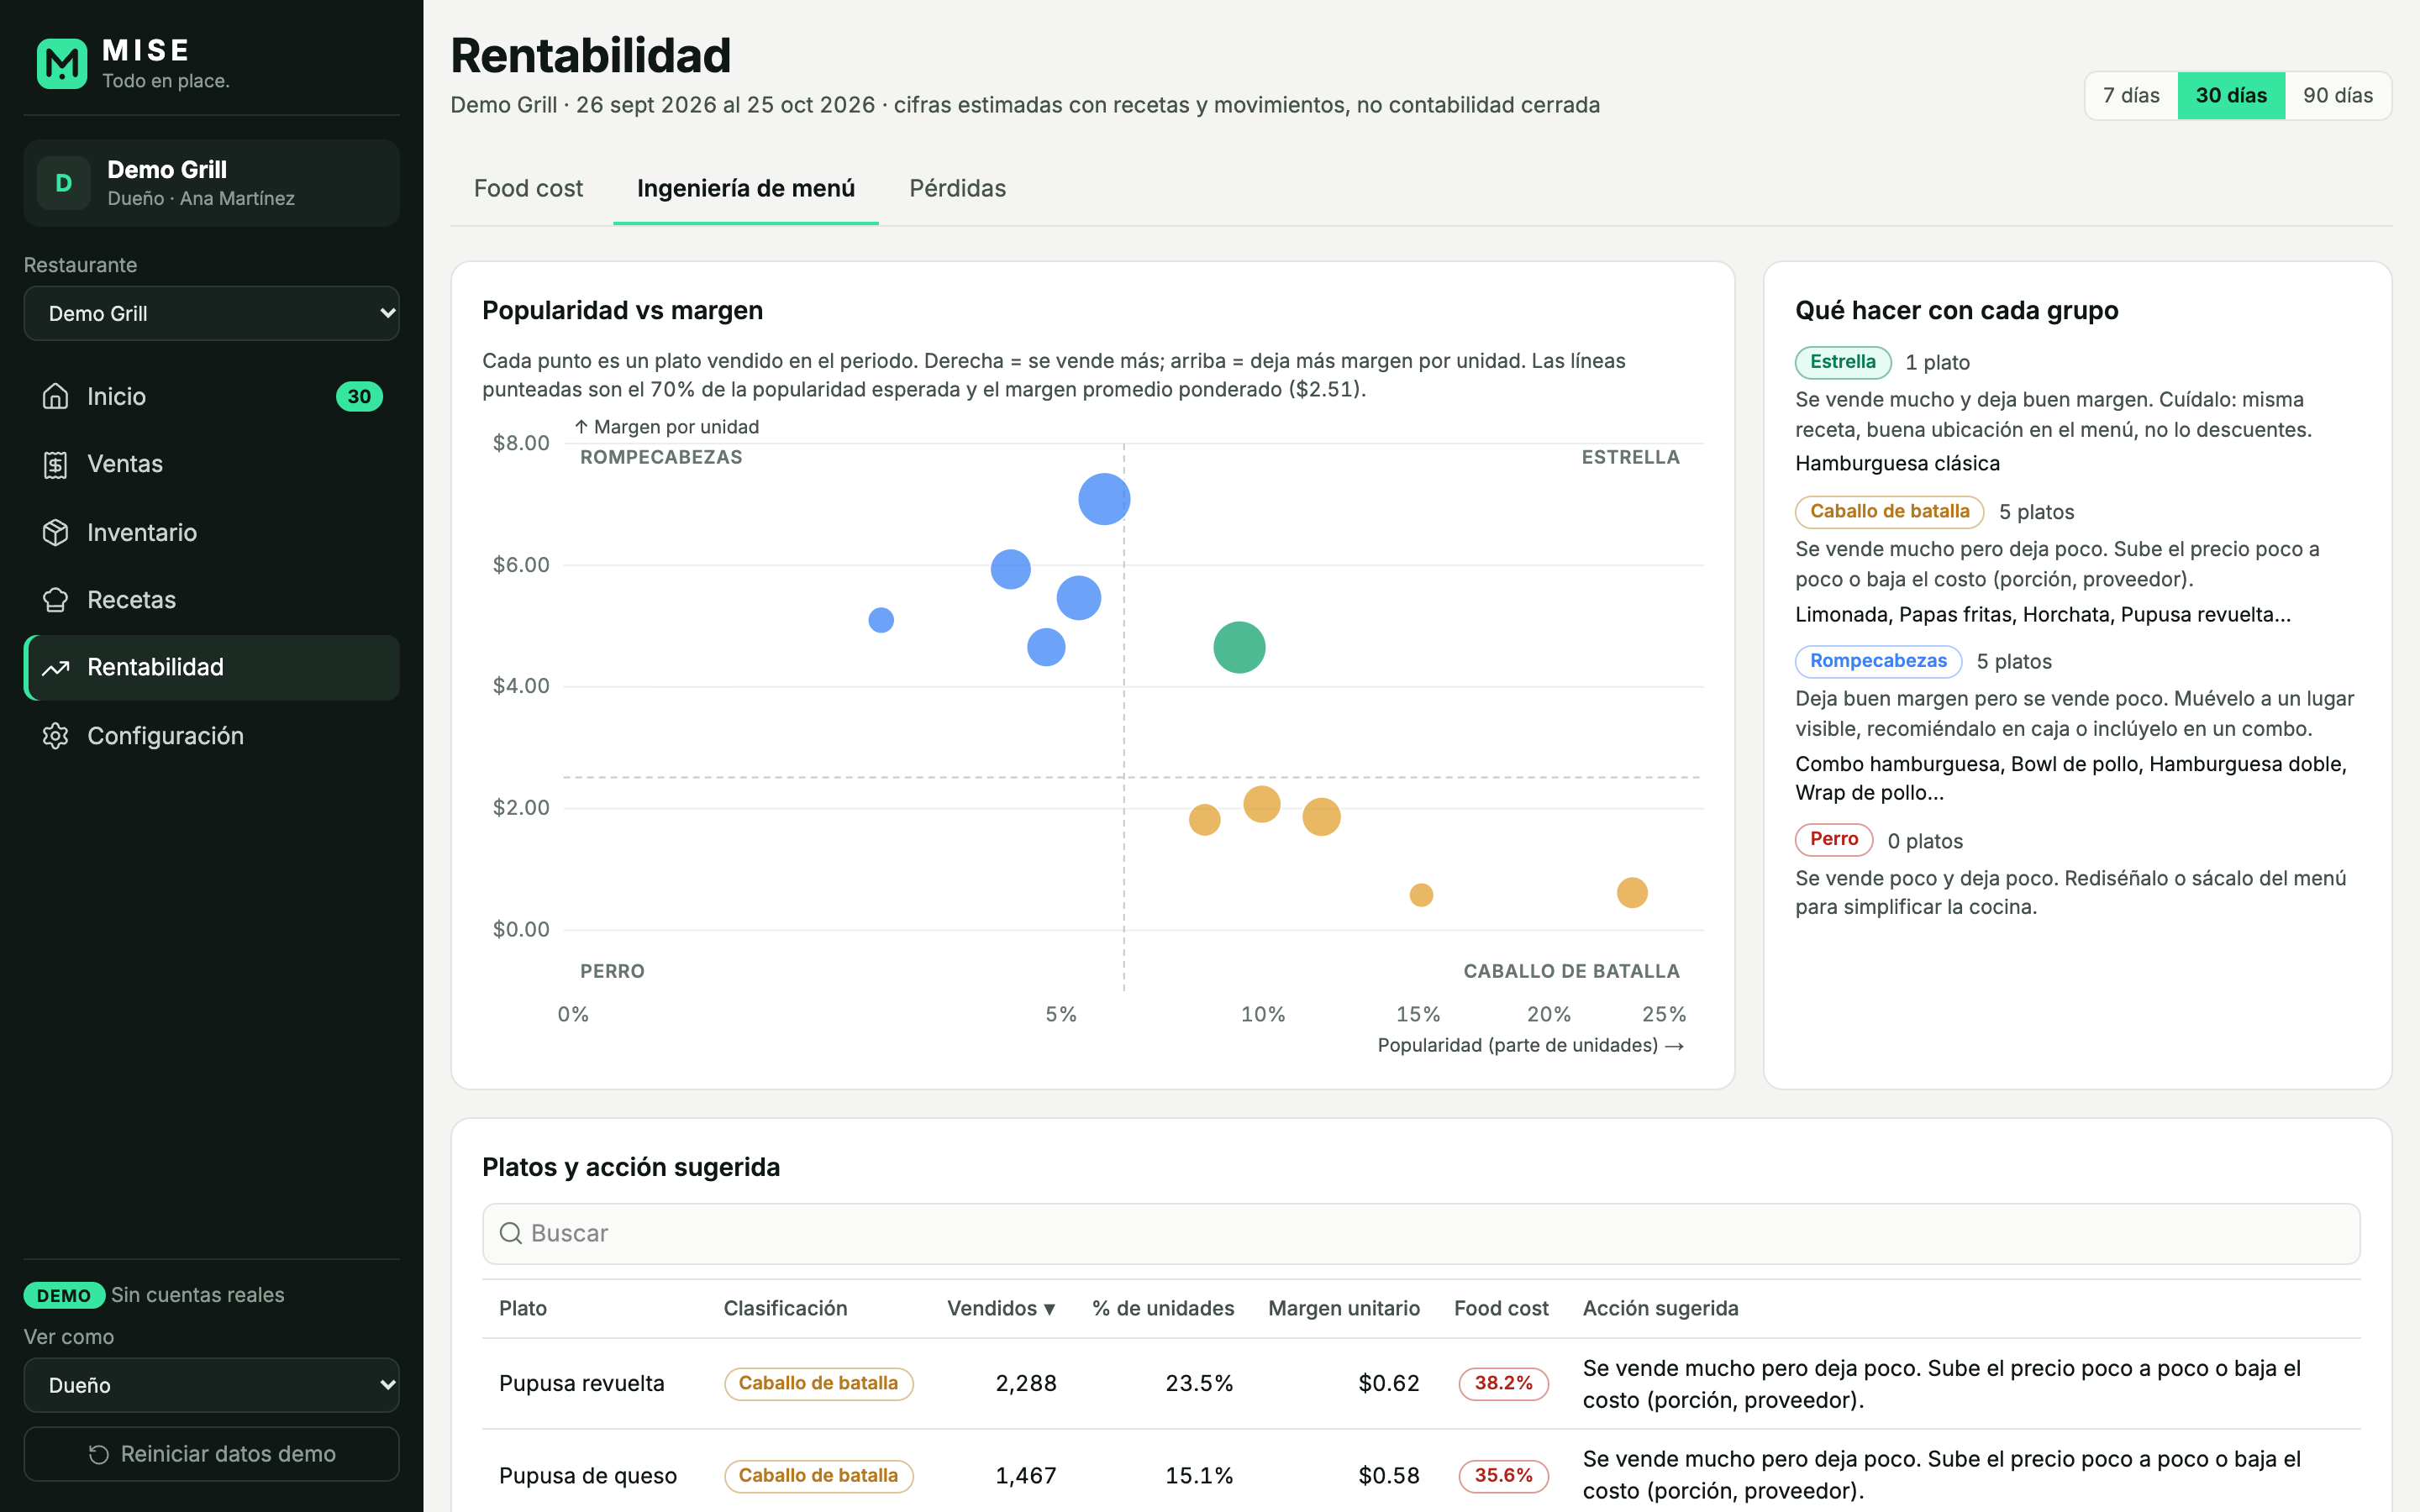Expand the Ver como Dueño dropdown

pyautogui.click(x=212, y=1385)
